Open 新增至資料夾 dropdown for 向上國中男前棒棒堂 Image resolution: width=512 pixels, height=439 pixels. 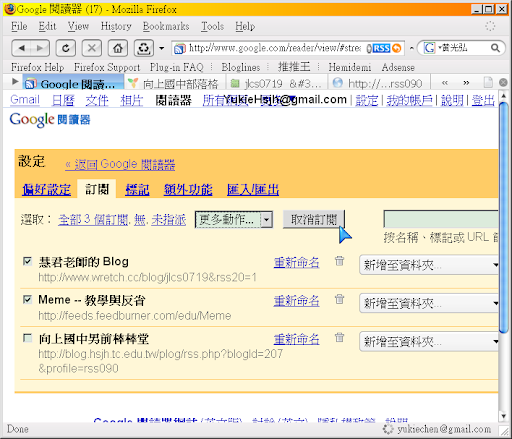click(x=429, y=341)
